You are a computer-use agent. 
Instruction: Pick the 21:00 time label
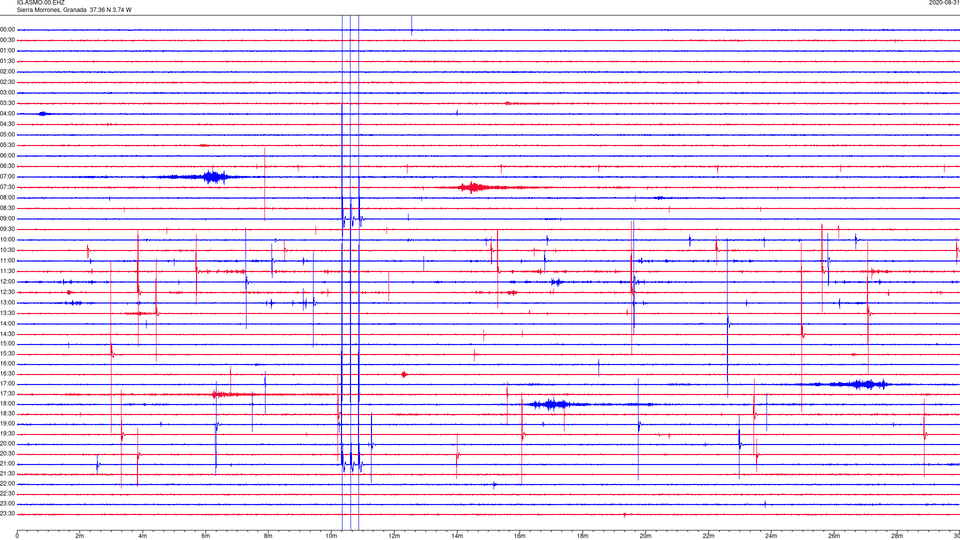click(7, 464)
